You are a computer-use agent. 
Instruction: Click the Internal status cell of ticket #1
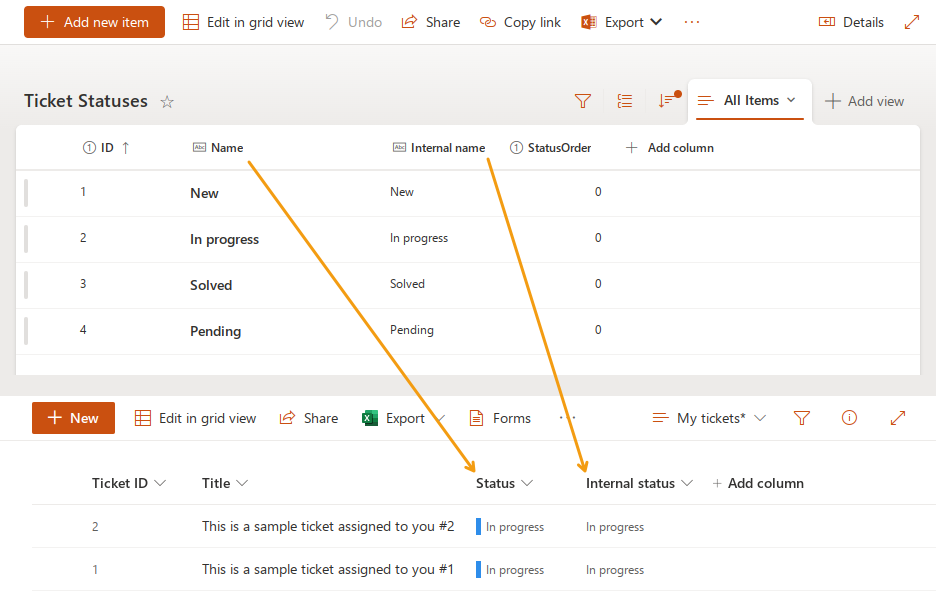[x=615, y=570]
